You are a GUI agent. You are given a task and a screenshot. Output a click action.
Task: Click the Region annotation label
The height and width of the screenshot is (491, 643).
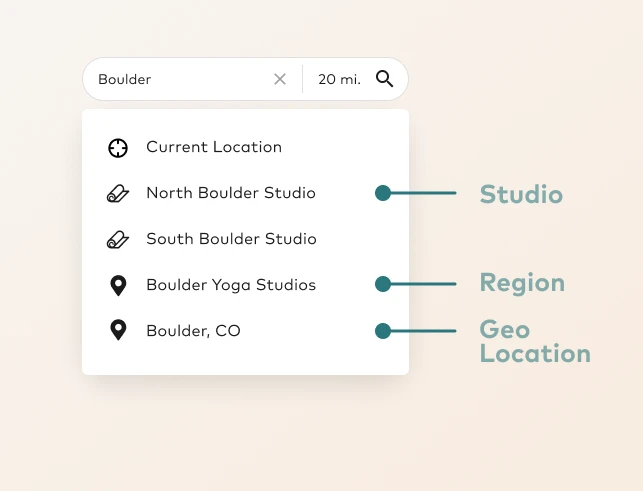522,283
